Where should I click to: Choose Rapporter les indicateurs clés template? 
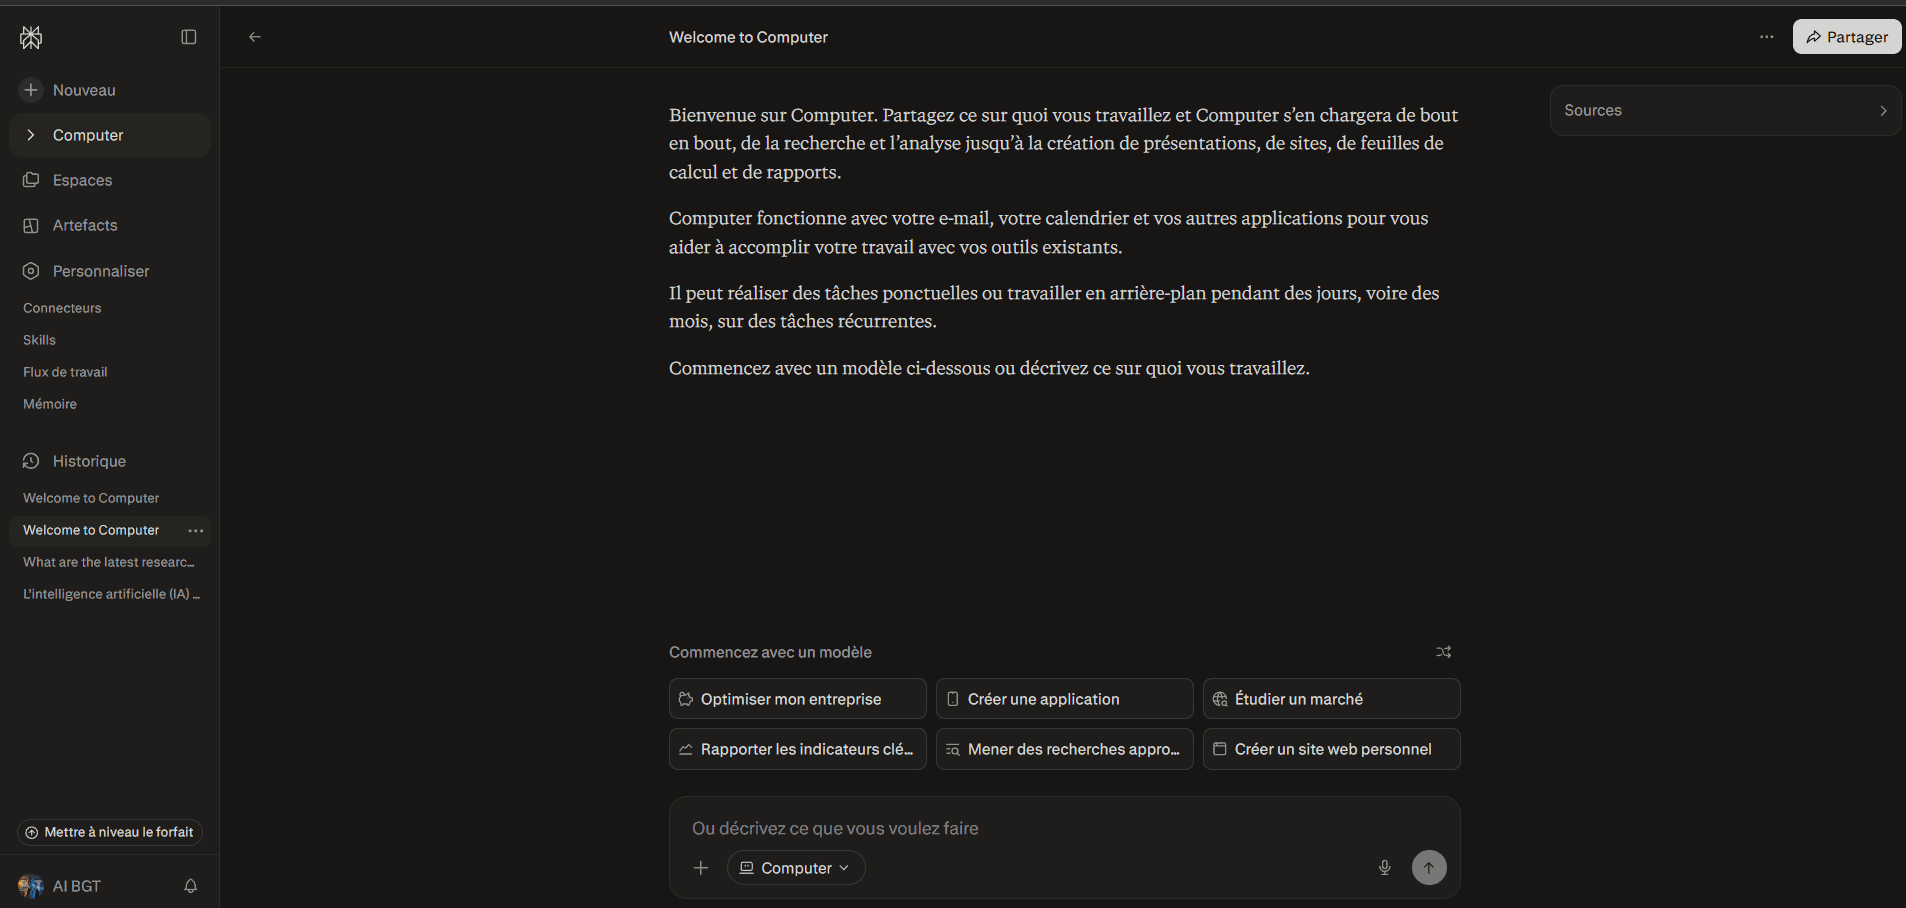[797, 749]
